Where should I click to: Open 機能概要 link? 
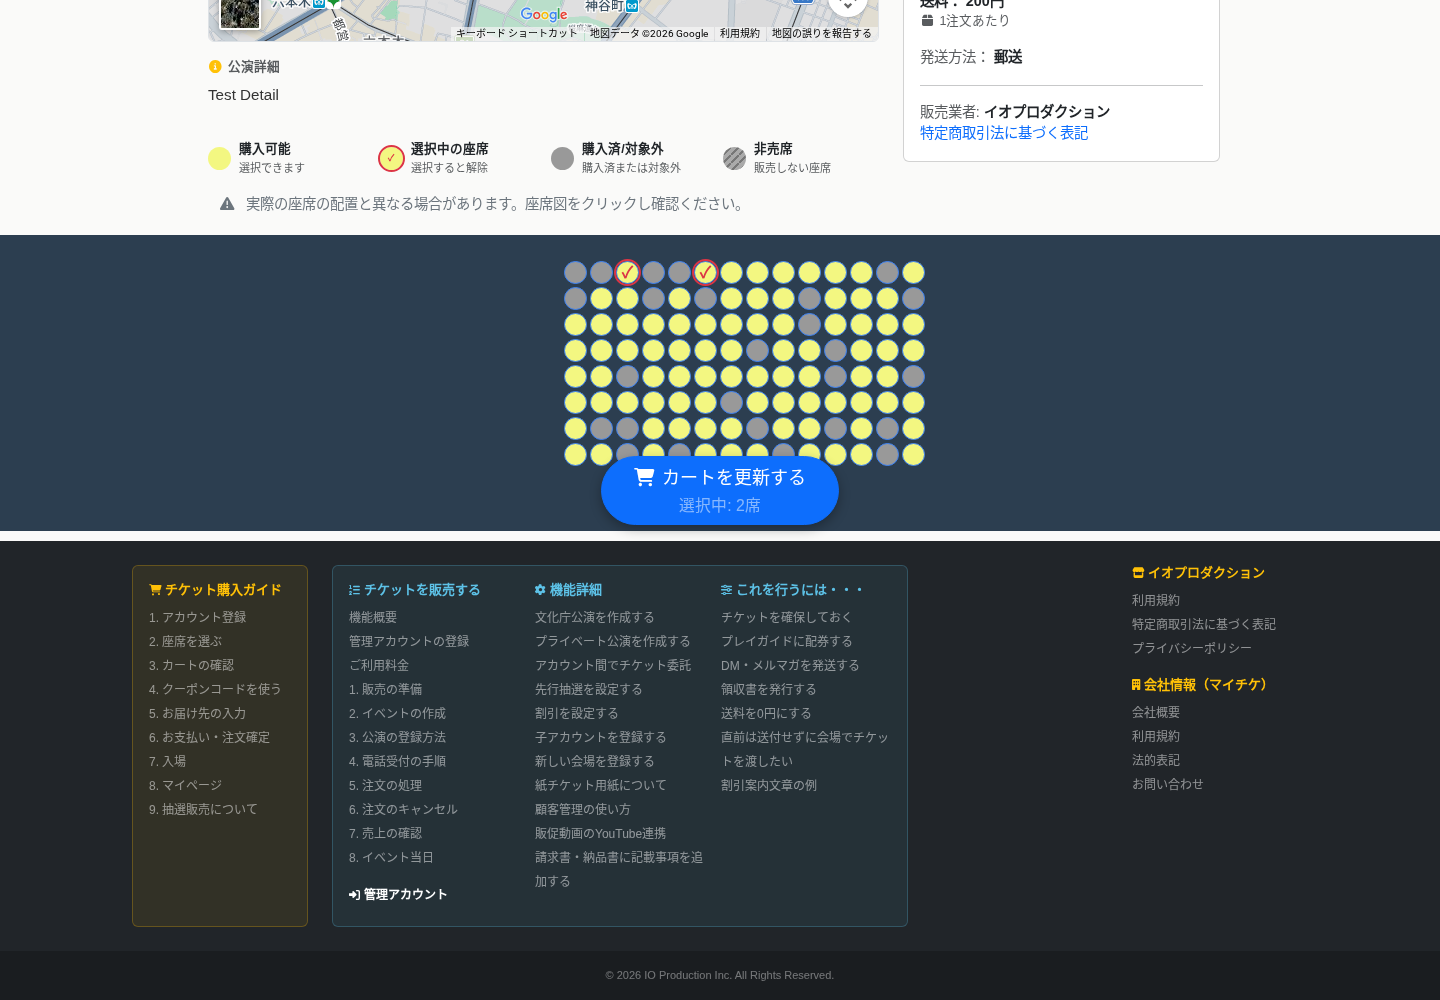click(373, 618)
